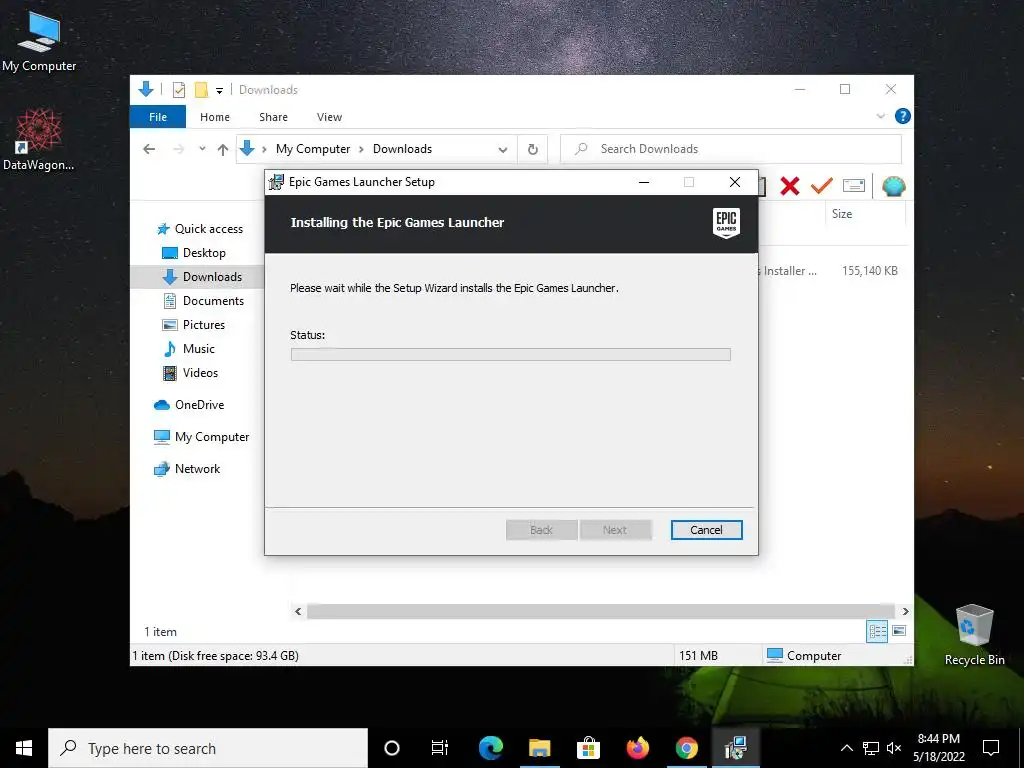This screenshot has height=768, width=1024.
Task: Select My Computer in navigation pane
Action: pos(201,437)
